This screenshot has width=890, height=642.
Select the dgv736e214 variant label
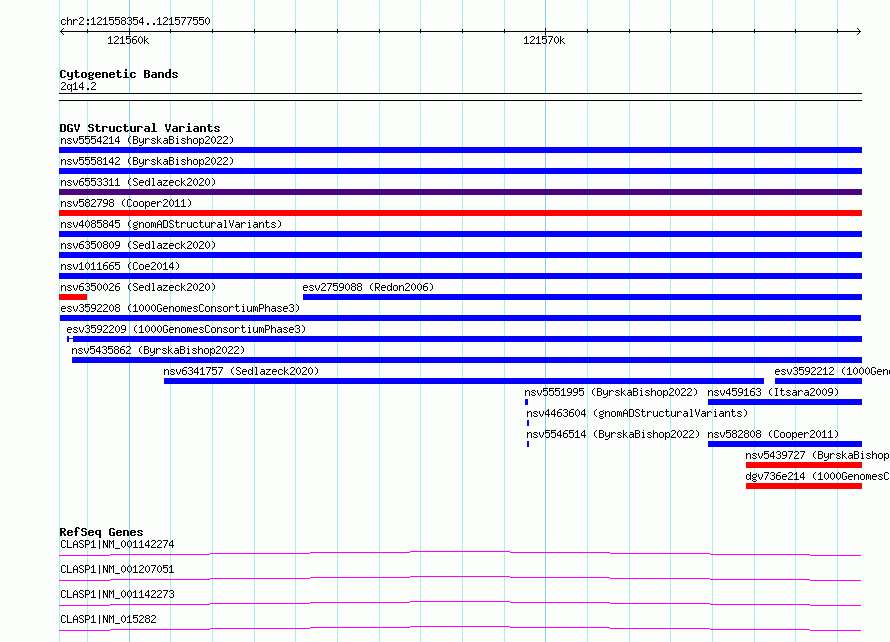(817, 476)
